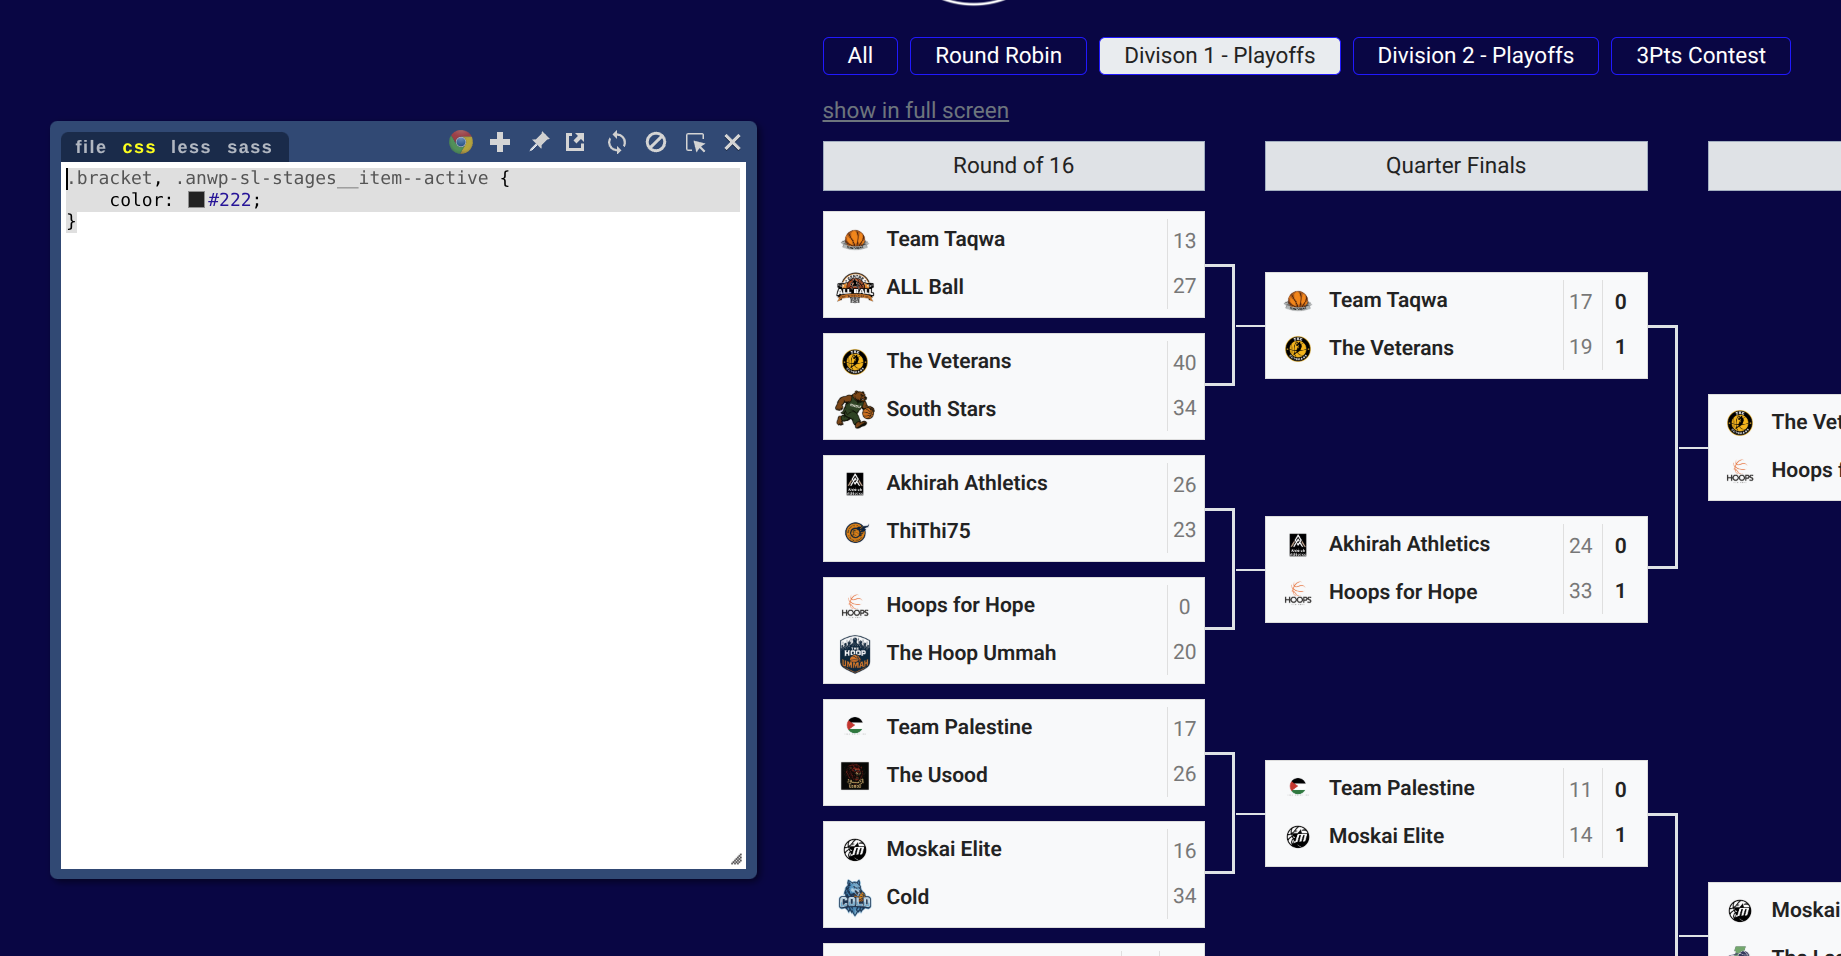Click the #222 color swatch
The height and width of the screenshot is (956, 1841).
(197, 200)
